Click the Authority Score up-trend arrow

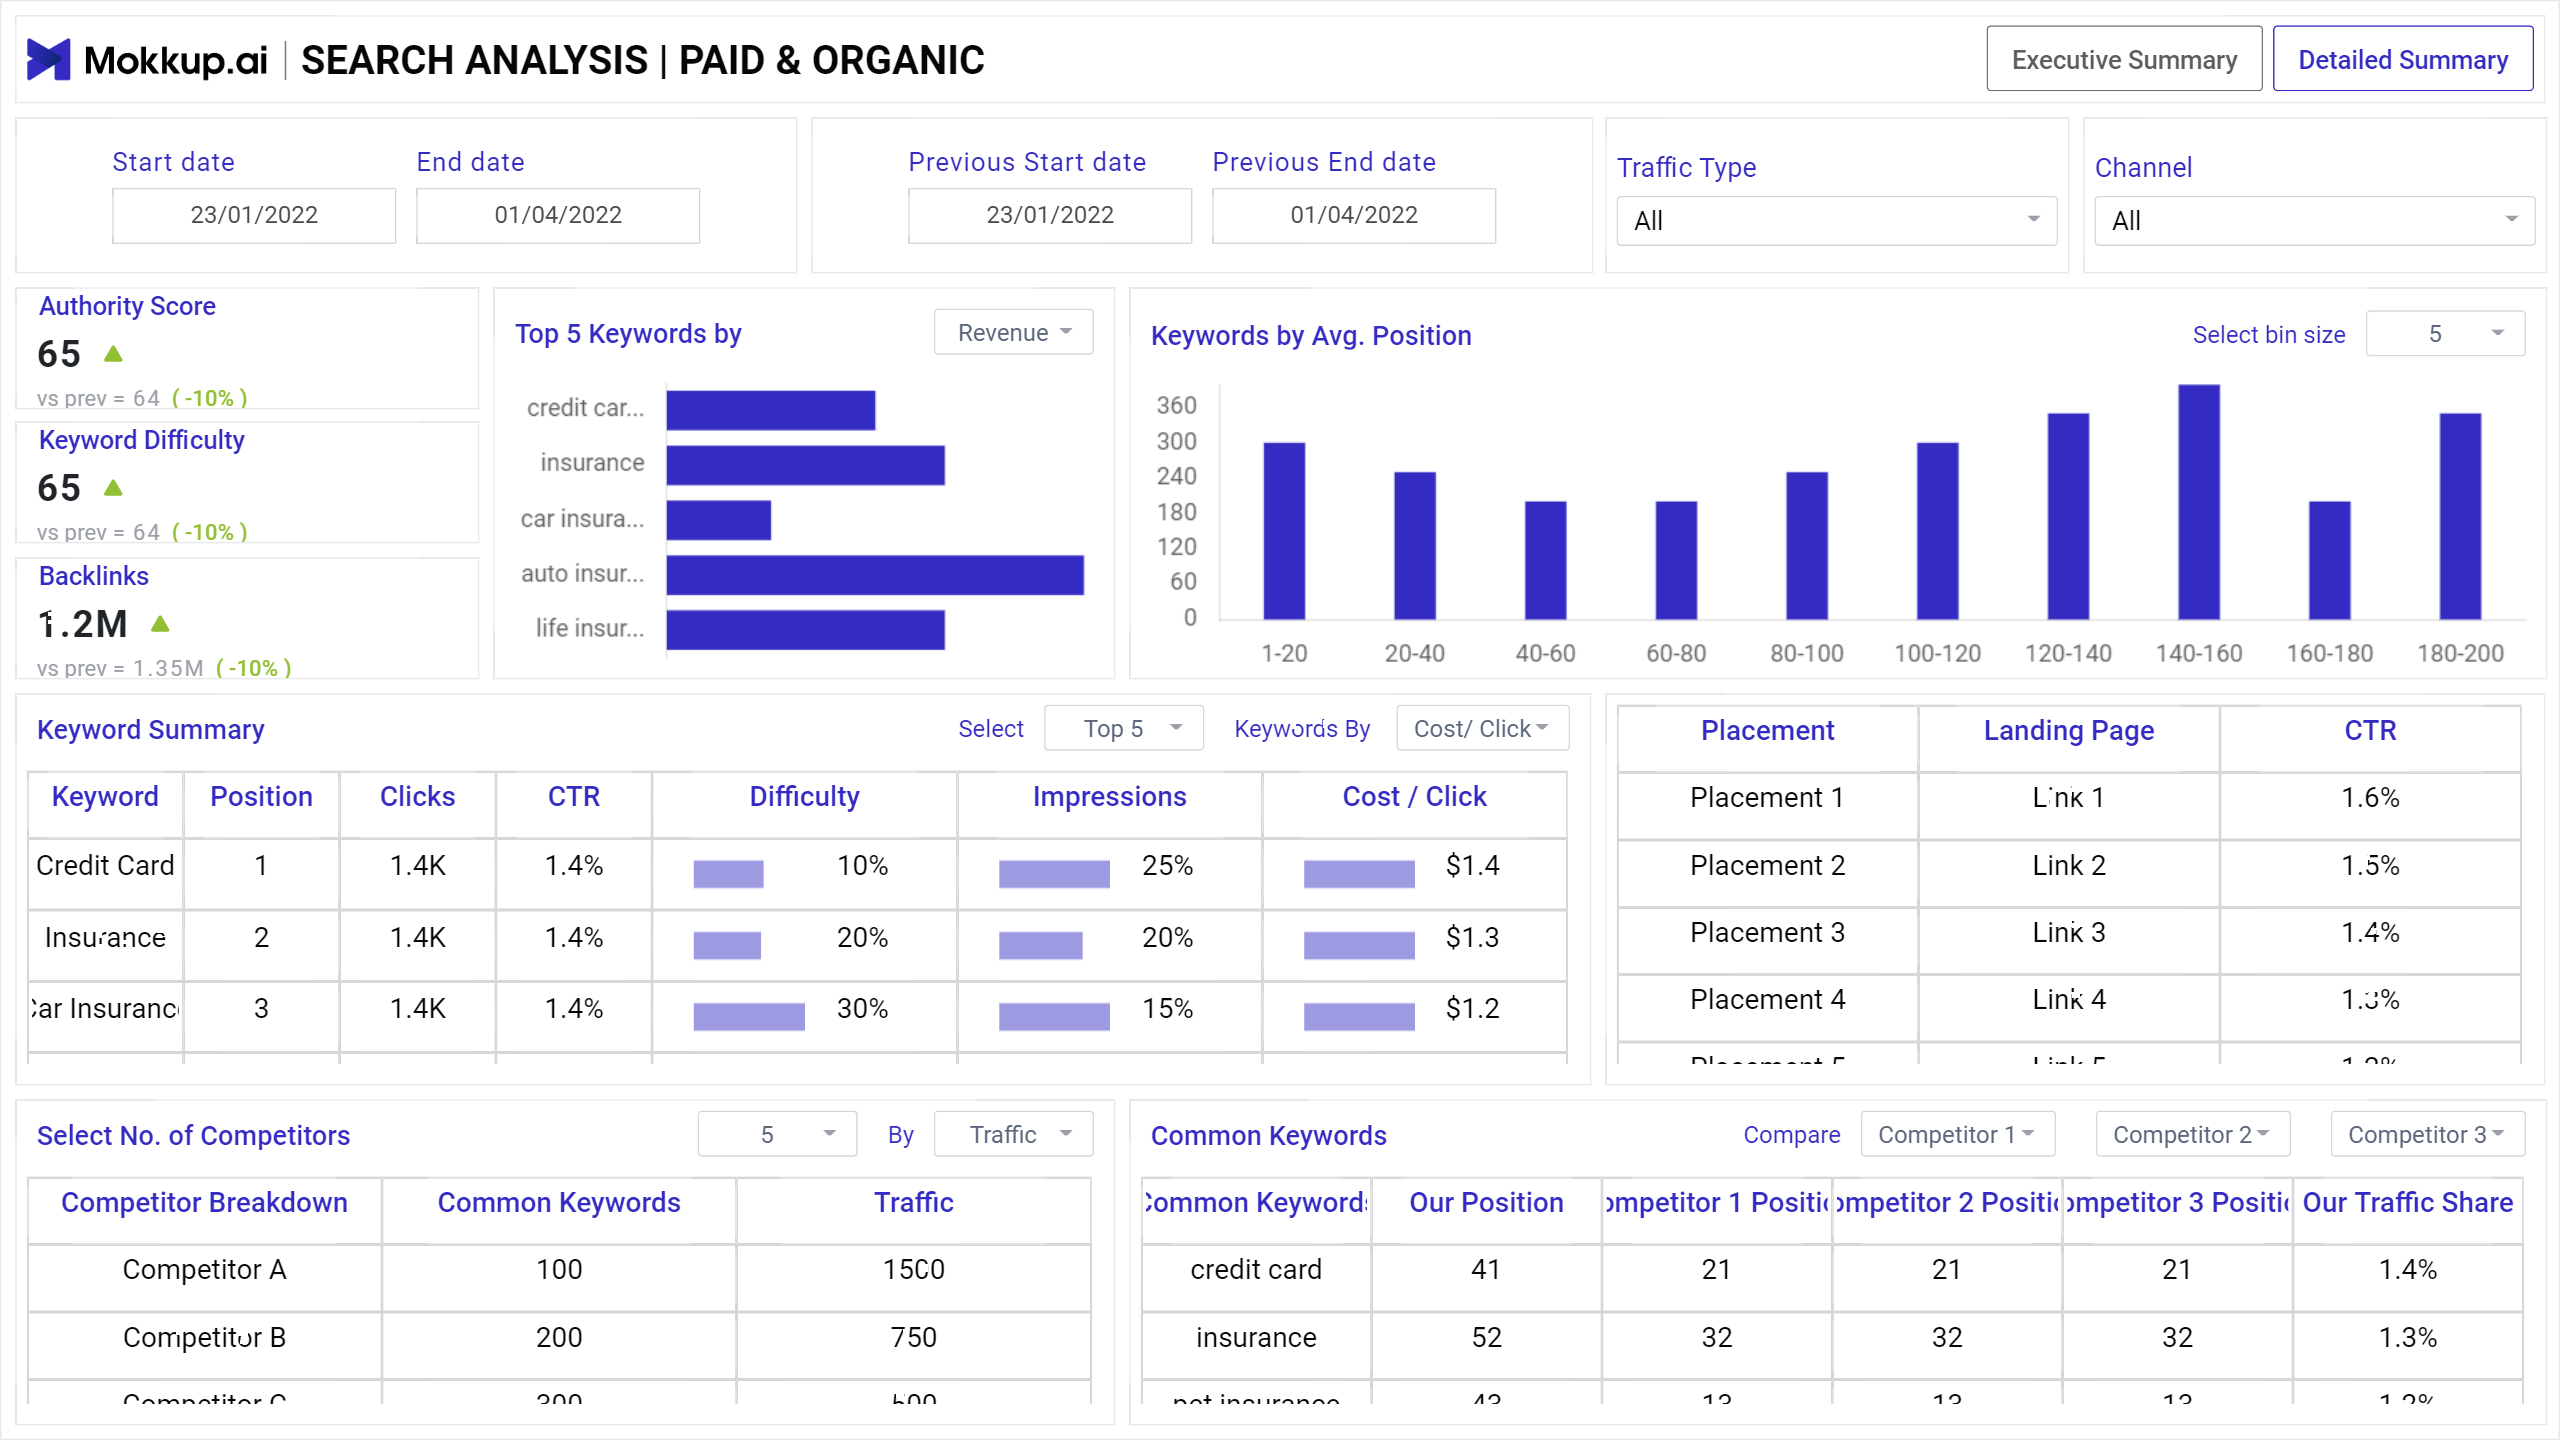(x=113, y=354)
